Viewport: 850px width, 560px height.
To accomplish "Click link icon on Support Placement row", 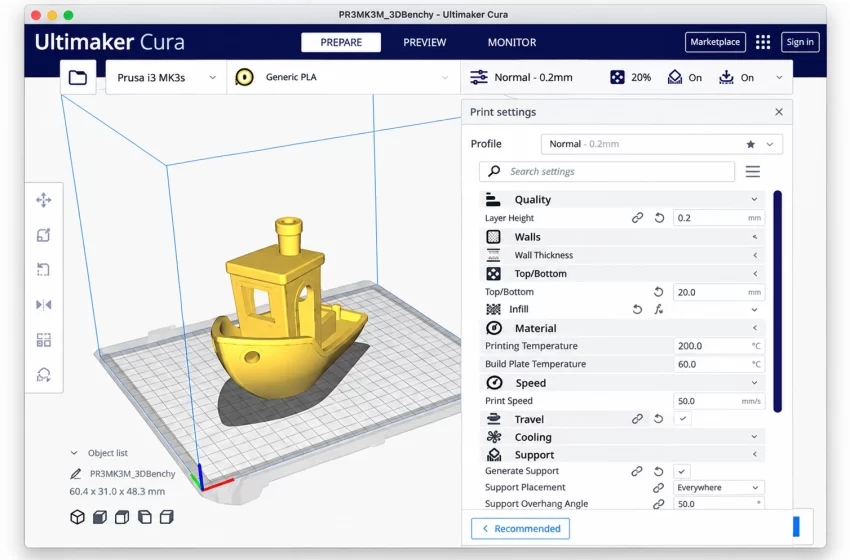I will [659, 488].
